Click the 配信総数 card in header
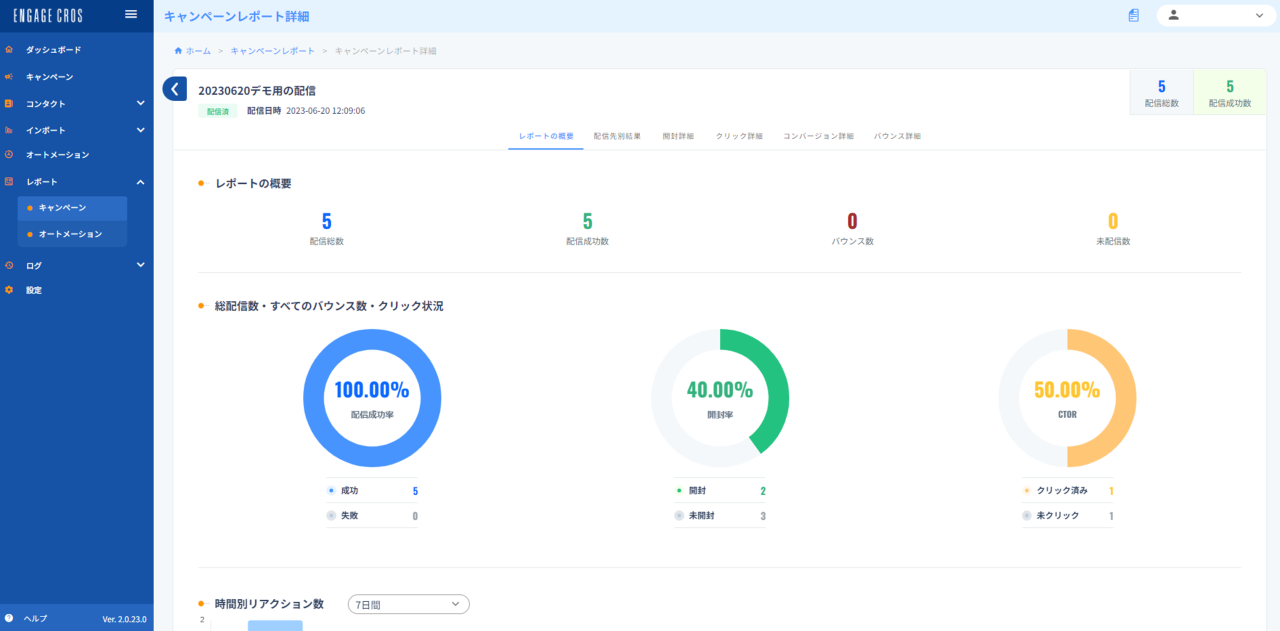The height and width of the screenshot is (631, 1280). tap(1161, 92)
